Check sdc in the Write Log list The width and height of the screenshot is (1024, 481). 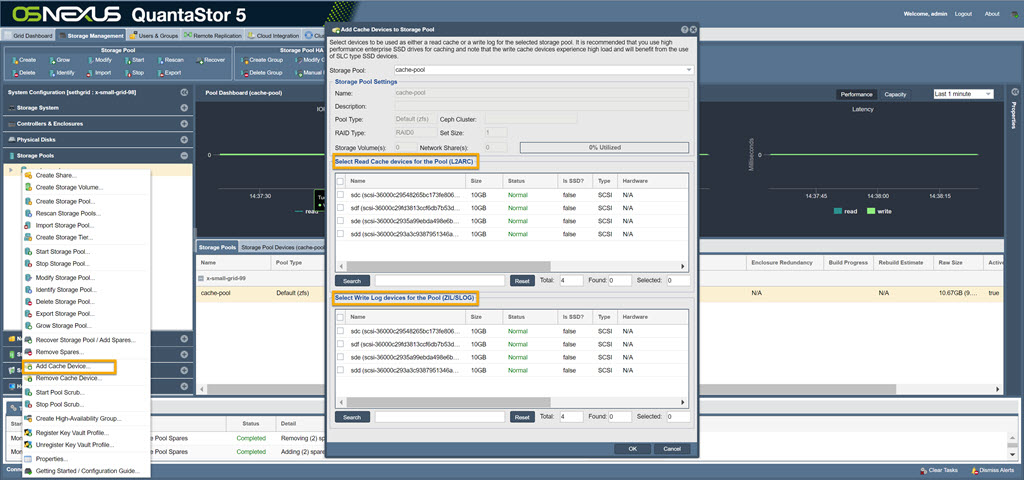[340, 331]
